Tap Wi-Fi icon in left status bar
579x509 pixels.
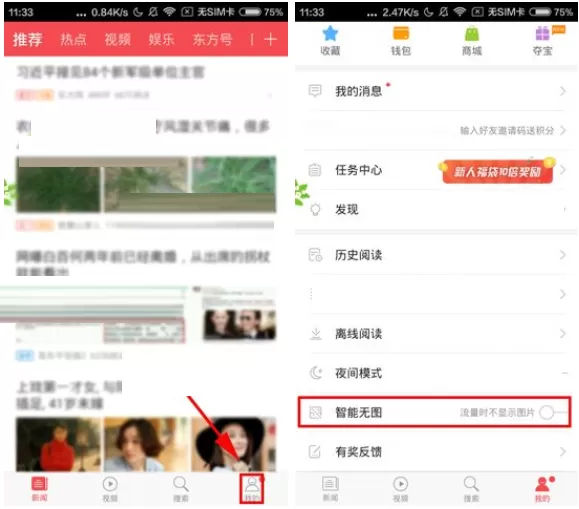coord(169,12)
